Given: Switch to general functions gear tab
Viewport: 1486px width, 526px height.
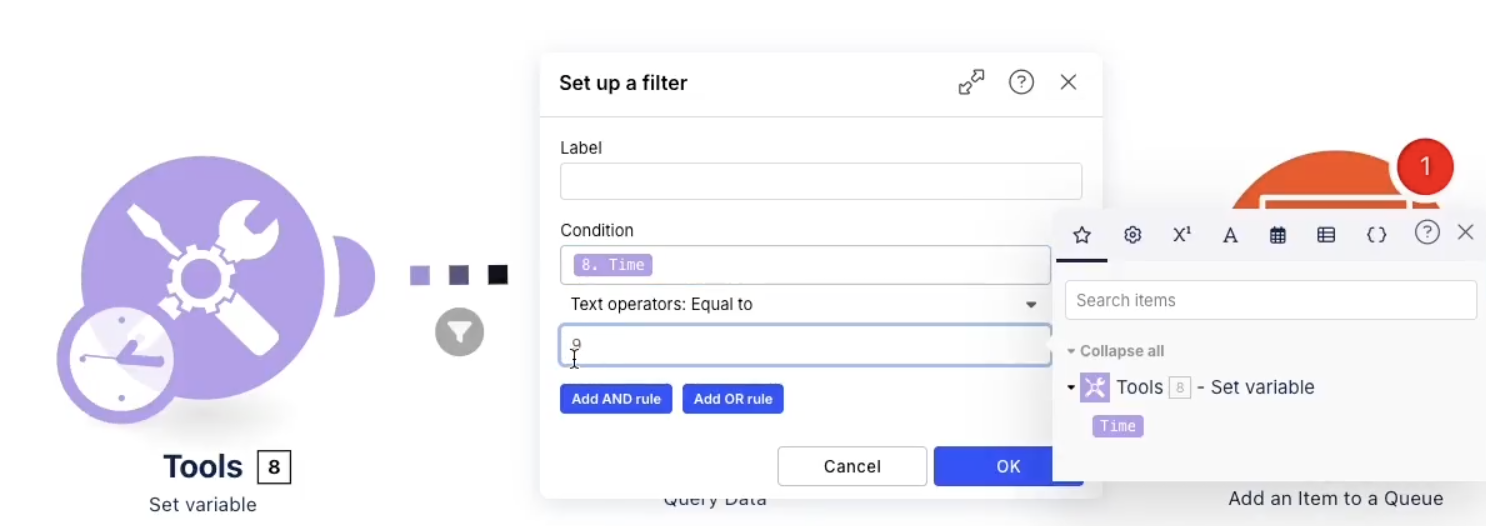Looking at the screenshot, I should click(1132, 235).
